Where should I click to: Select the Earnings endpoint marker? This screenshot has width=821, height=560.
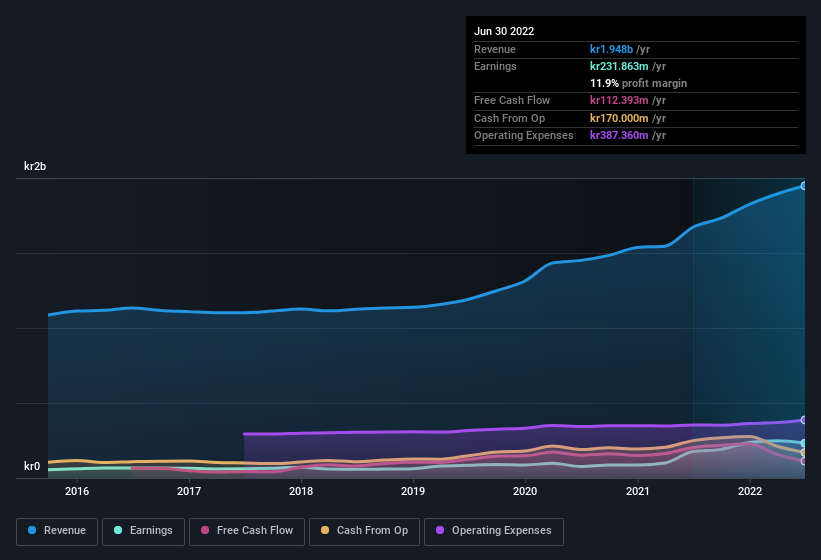(804, 443)
